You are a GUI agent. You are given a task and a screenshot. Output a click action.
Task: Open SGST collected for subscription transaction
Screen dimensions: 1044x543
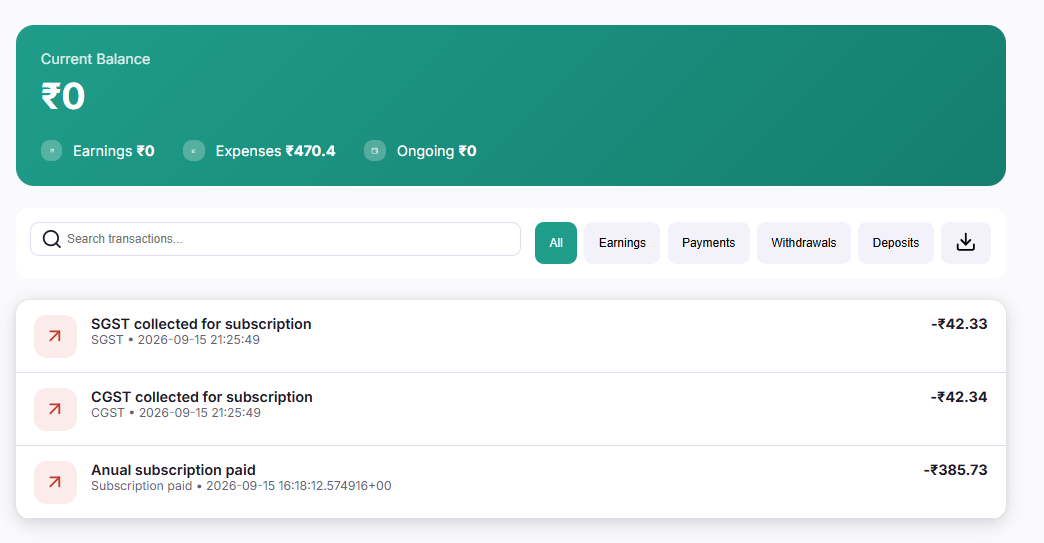(x=511, y=336)
